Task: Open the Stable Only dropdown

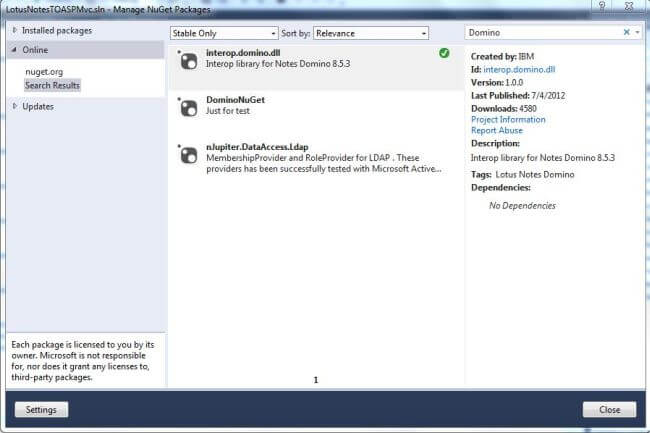Action: 224,33
